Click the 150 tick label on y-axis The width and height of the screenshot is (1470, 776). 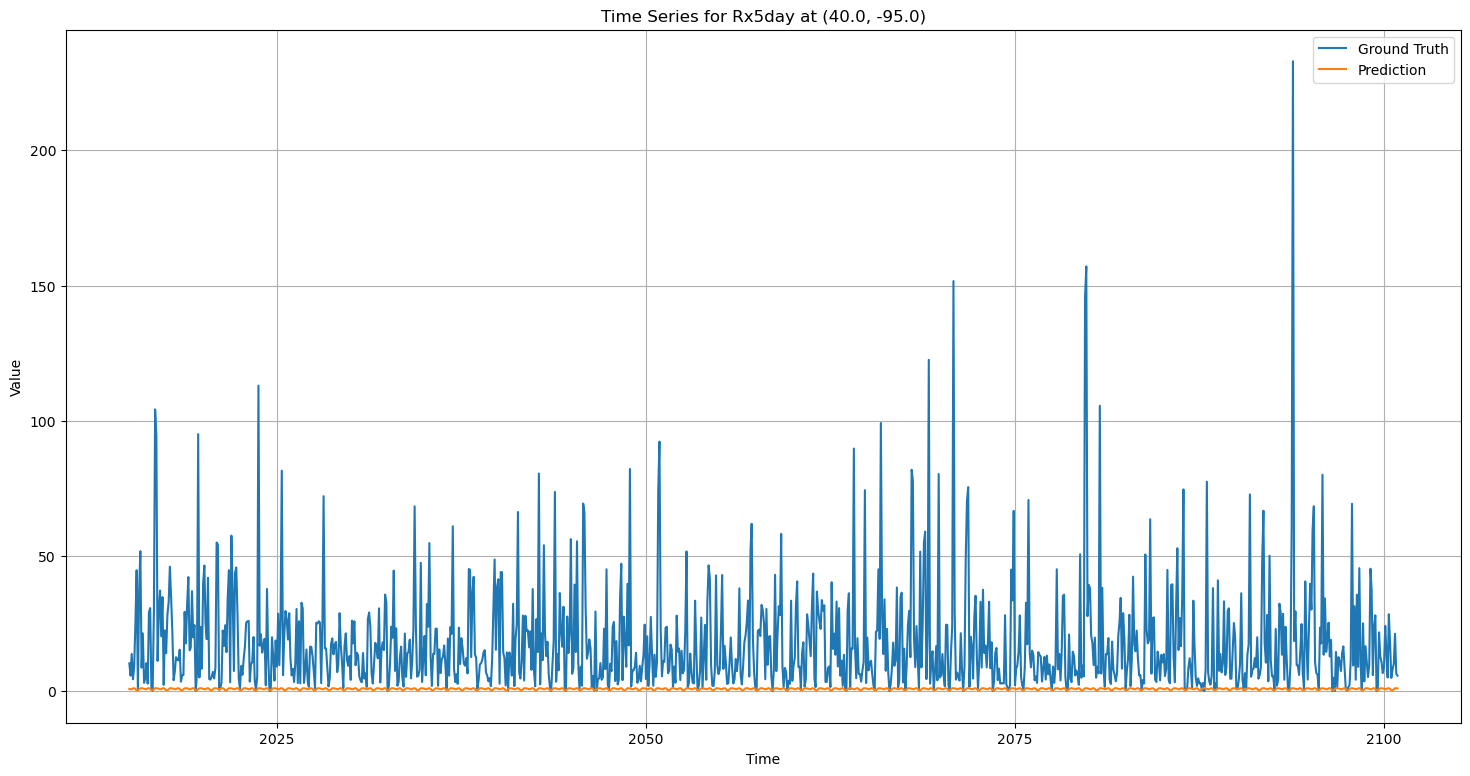[46, 286]
